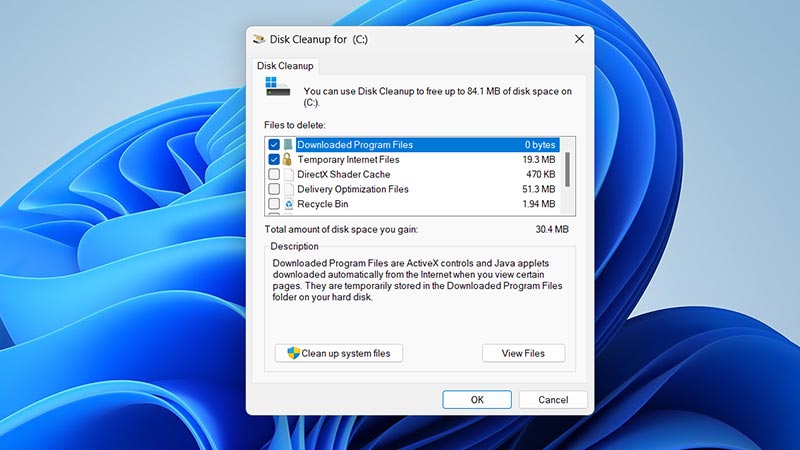
Task: Click the files list scrollbar thumb
Action: tap(567, 169)
